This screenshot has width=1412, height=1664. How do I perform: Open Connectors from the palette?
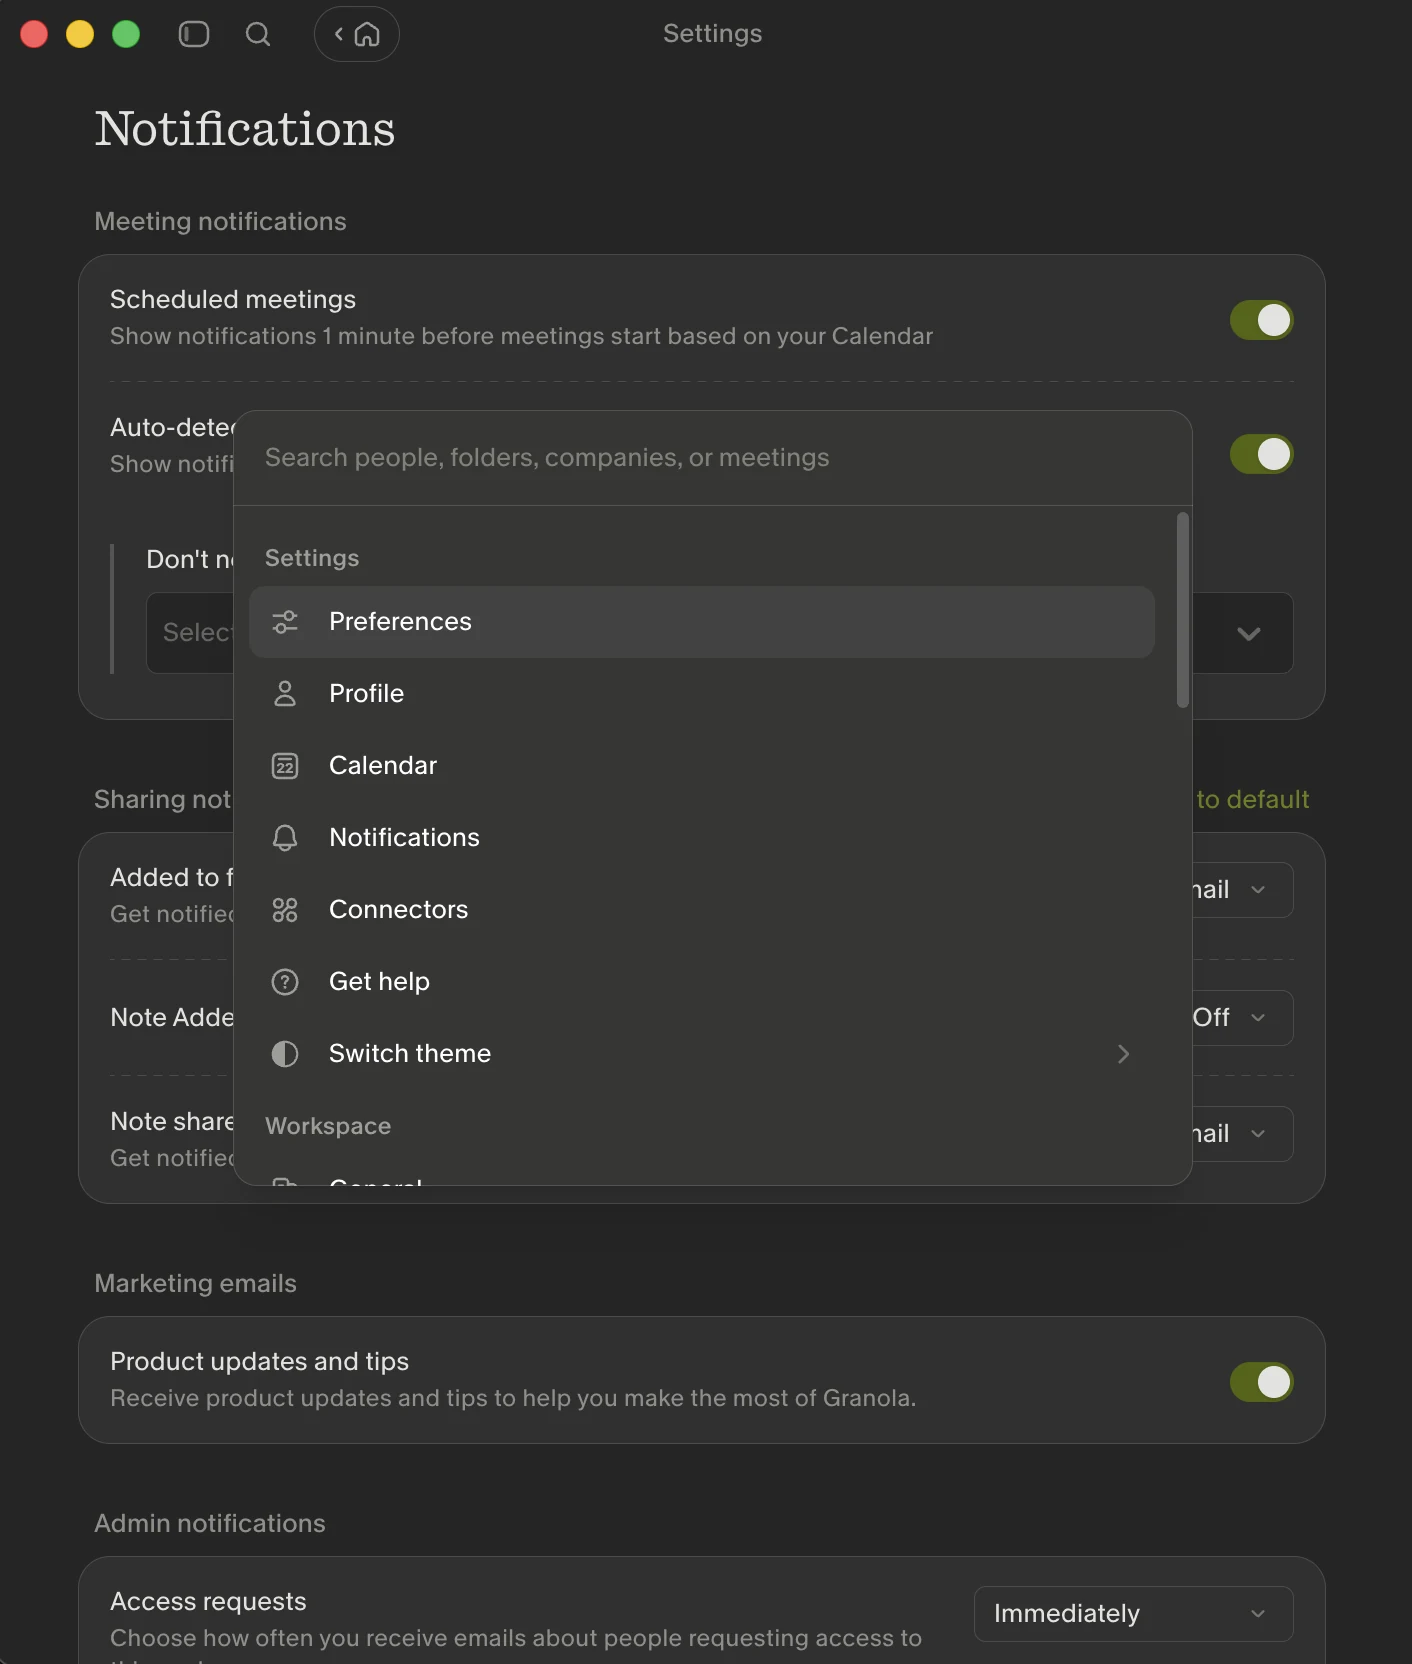[x=702, y=910]
